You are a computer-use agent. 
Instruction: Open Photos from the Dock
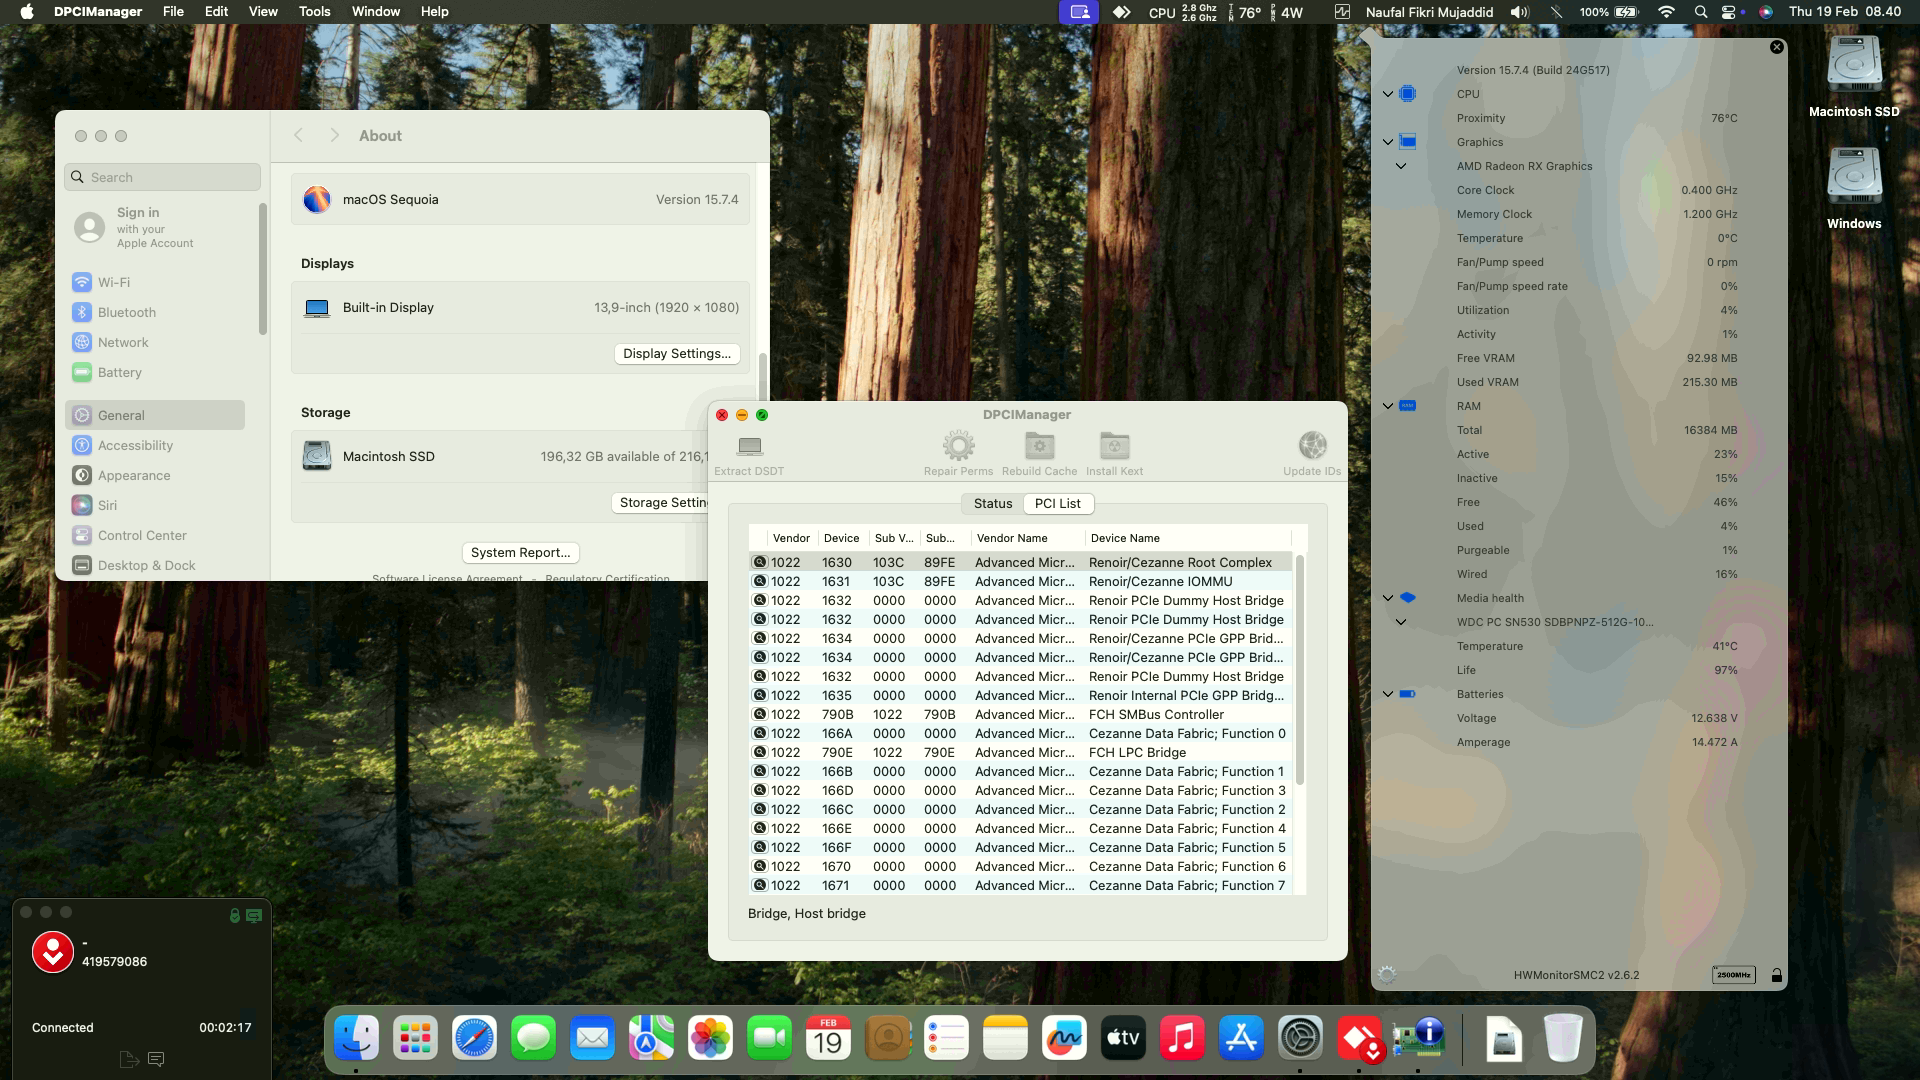[710, 1039]
